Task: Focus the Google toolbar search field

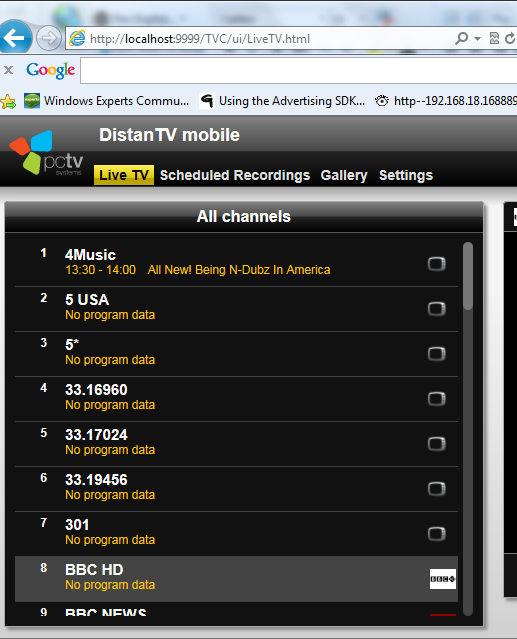Action: pyautogui.click(x=299, y=71)
